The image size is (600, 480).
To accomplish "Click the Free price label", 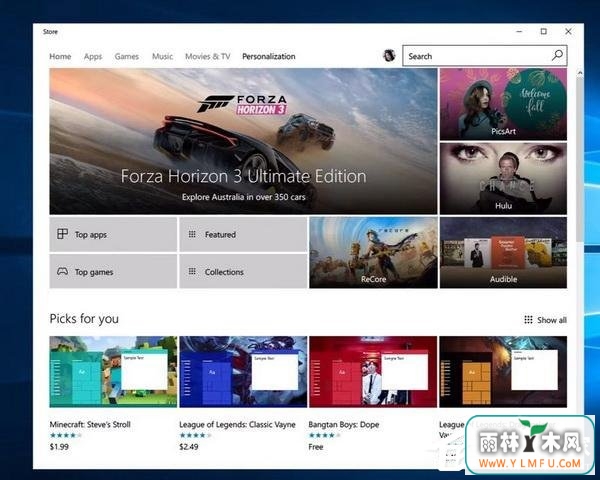I will pyautogui.click(x=316, y=447).
